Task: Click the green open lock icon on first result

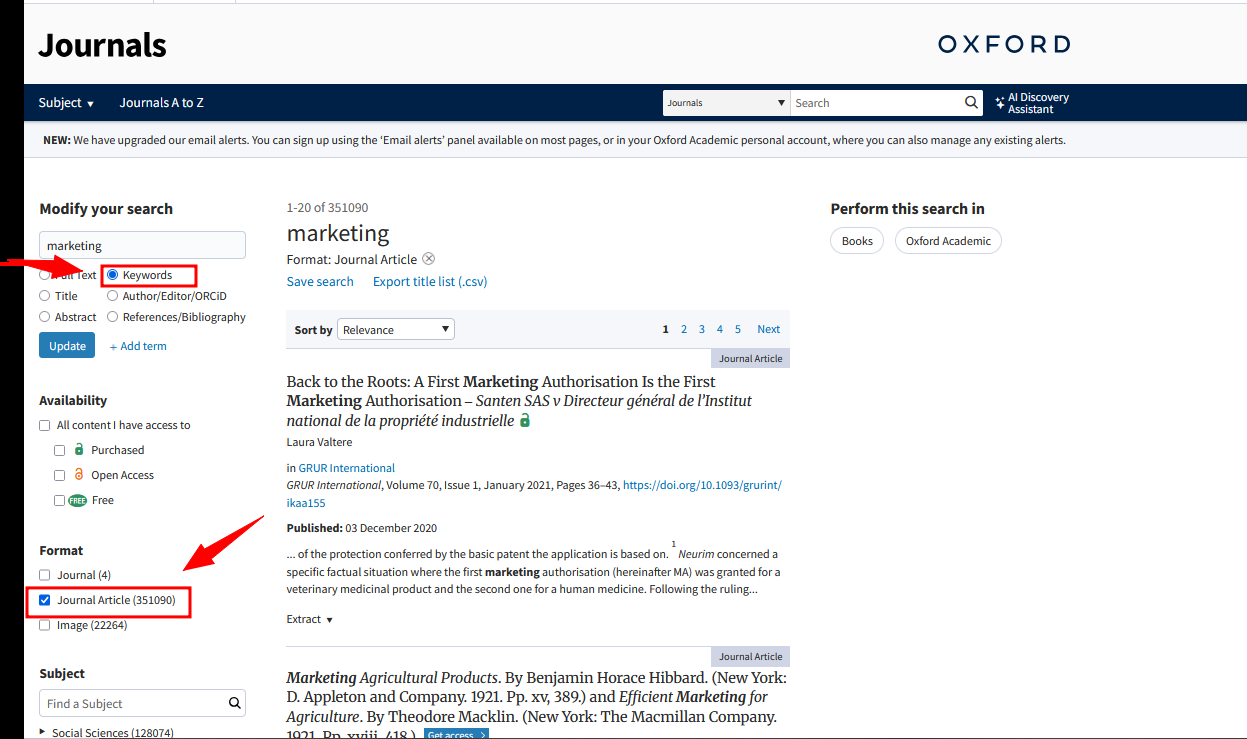Action: 525,421
